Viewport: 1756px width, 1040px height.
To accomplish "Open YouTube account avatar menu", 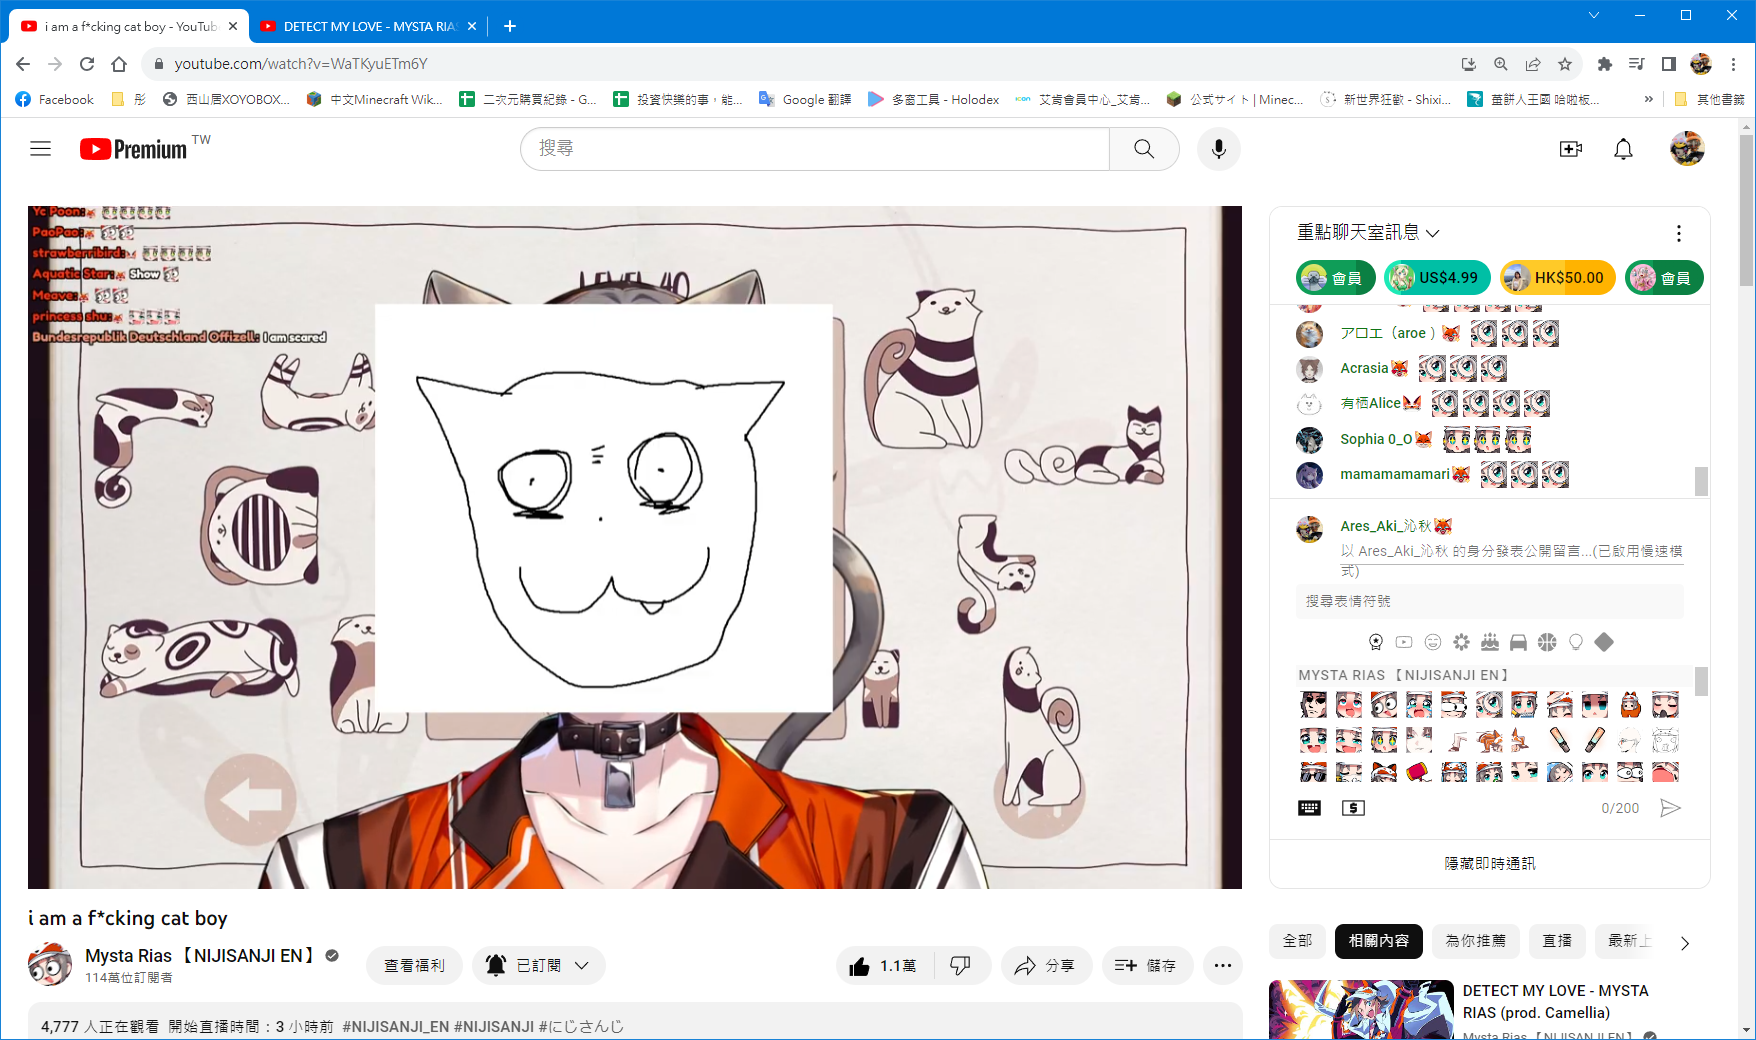I will [1687, 149].
